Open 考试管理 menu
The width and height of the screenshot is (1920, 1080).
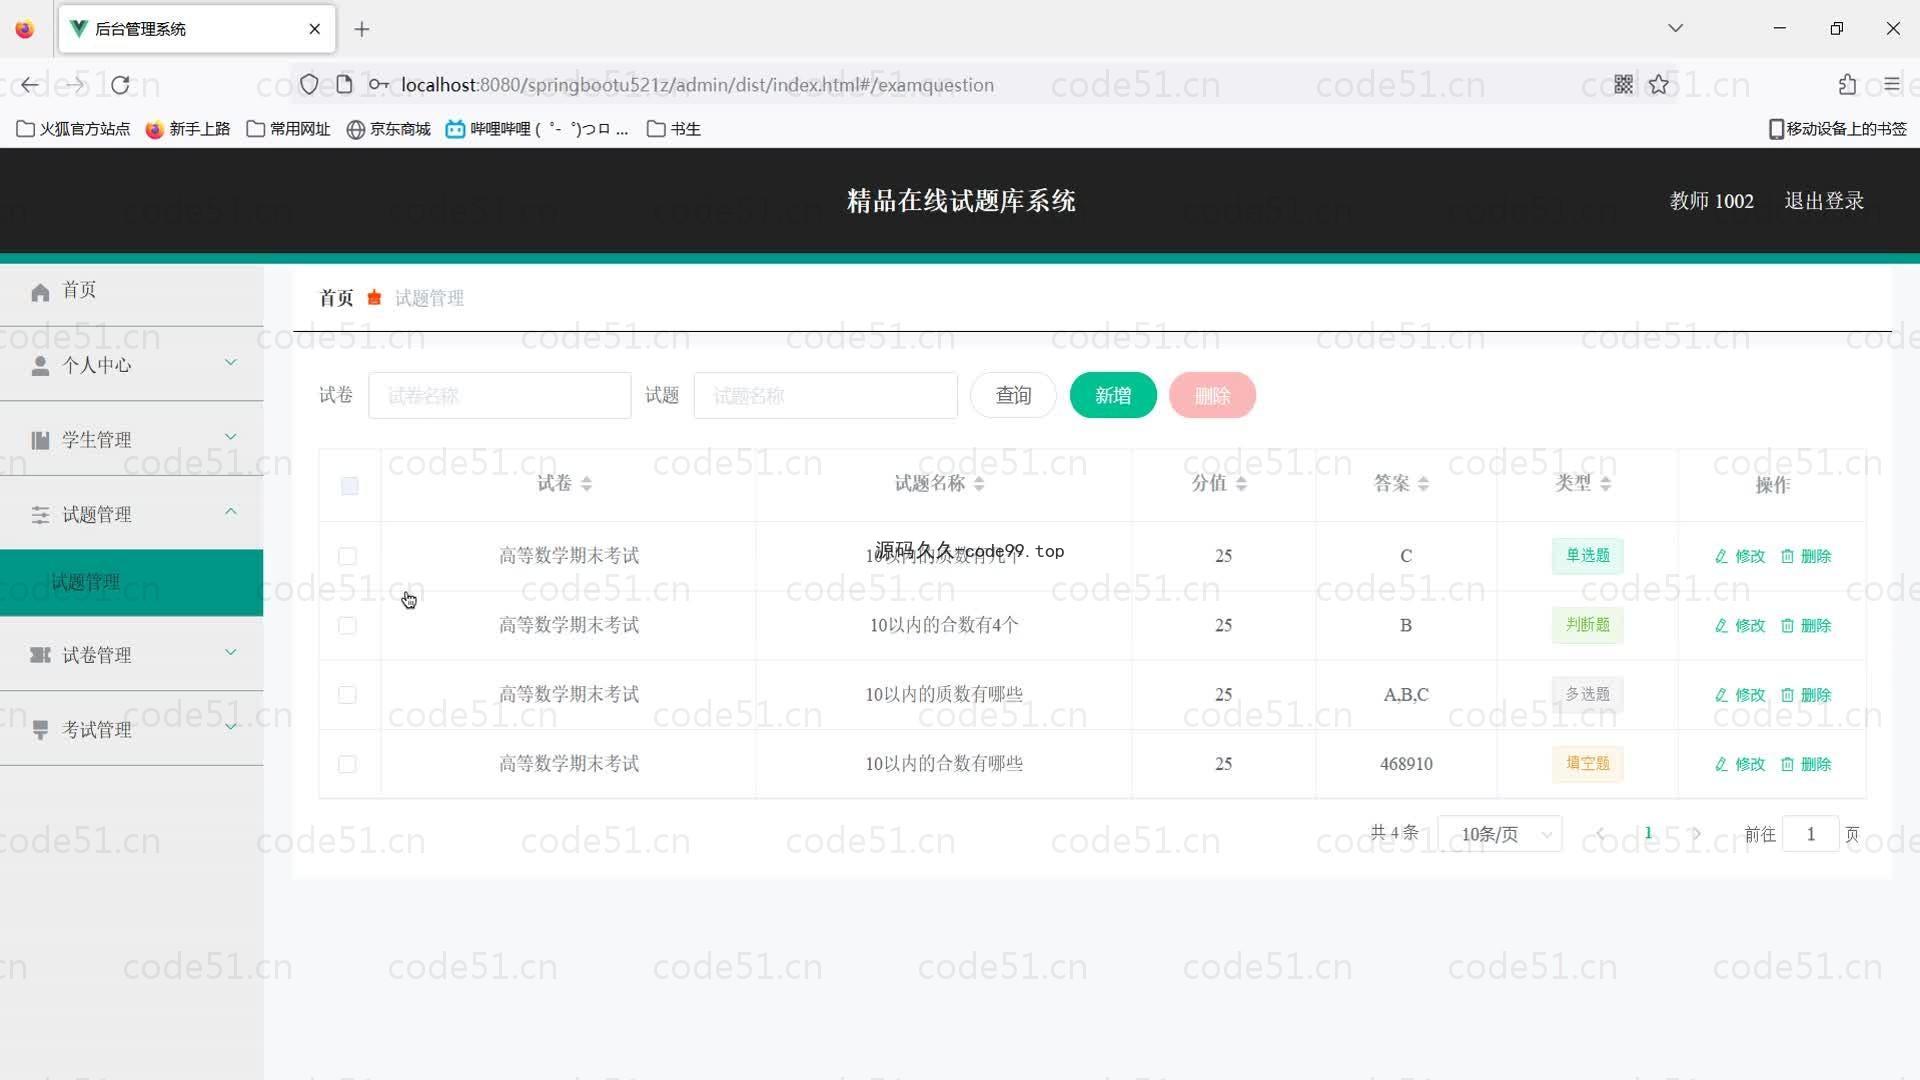[x=131, y=730]
